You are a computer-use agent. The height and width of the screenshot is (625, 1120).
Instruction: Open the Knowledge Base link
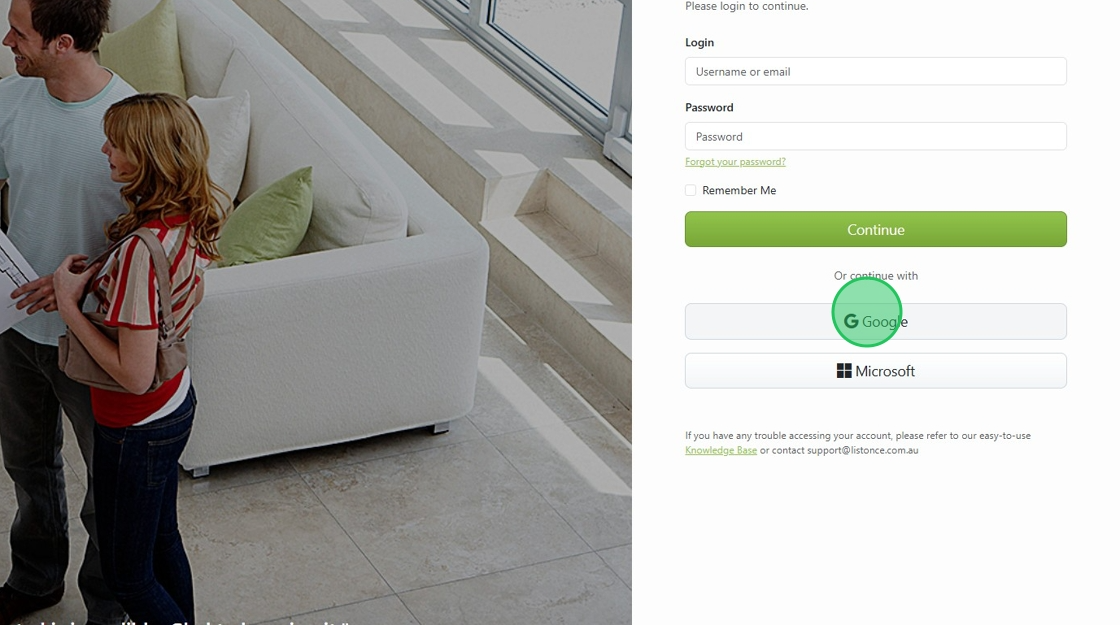[x=721, y=451]
